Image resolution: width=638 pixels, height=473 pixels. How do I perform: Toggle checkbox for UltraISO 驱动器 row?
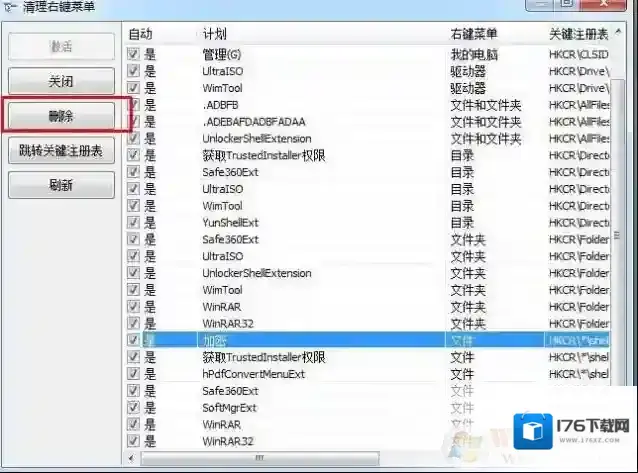pos(133,71)
